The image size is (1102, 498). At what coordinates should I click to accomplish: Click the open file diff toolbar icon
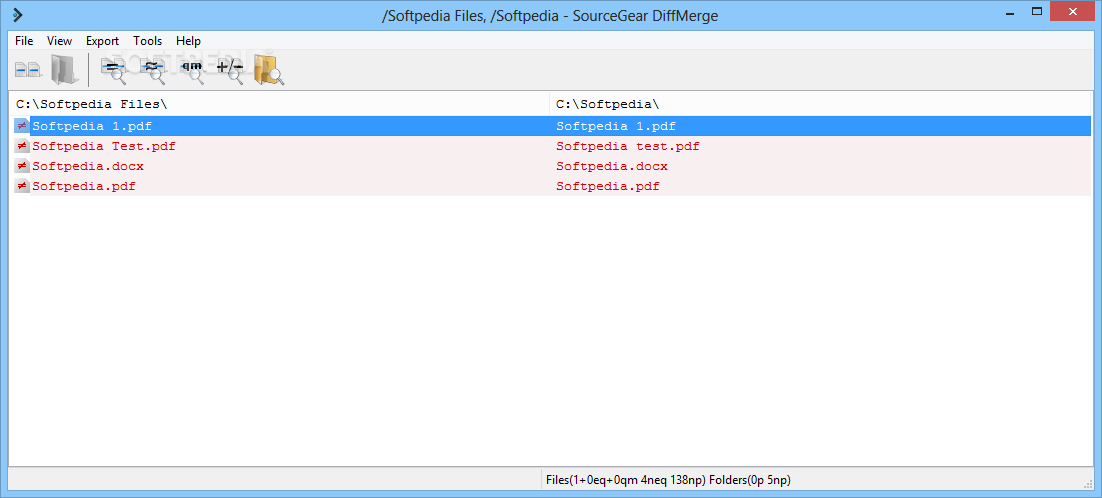click(x=29, y=70)
